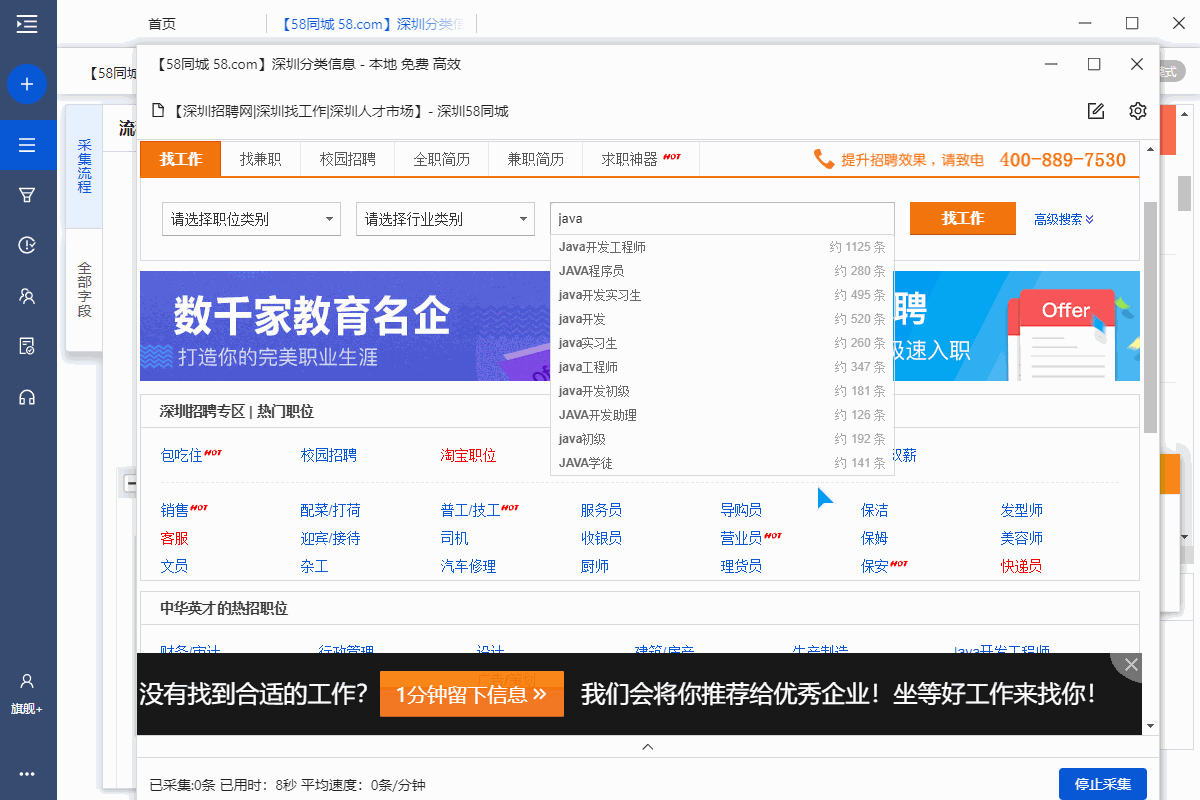Image resolution: width=1200 pixels, height=800 pixels.
Task: Close the black bottom banner with X
Action: point(1131,665)
